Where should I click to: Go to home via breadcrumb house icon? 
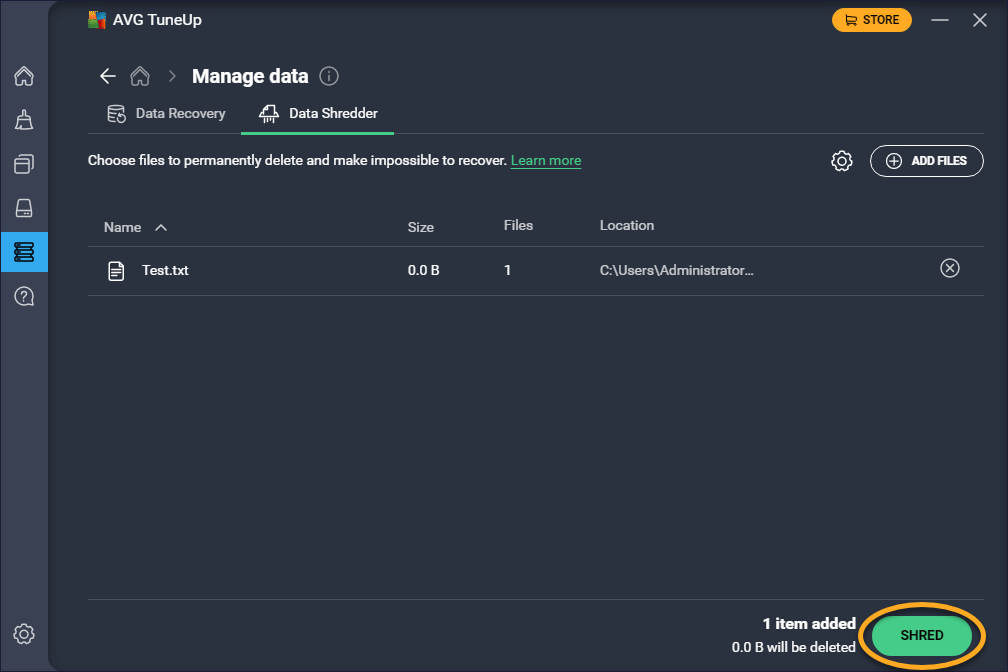[x=141, y=77]
